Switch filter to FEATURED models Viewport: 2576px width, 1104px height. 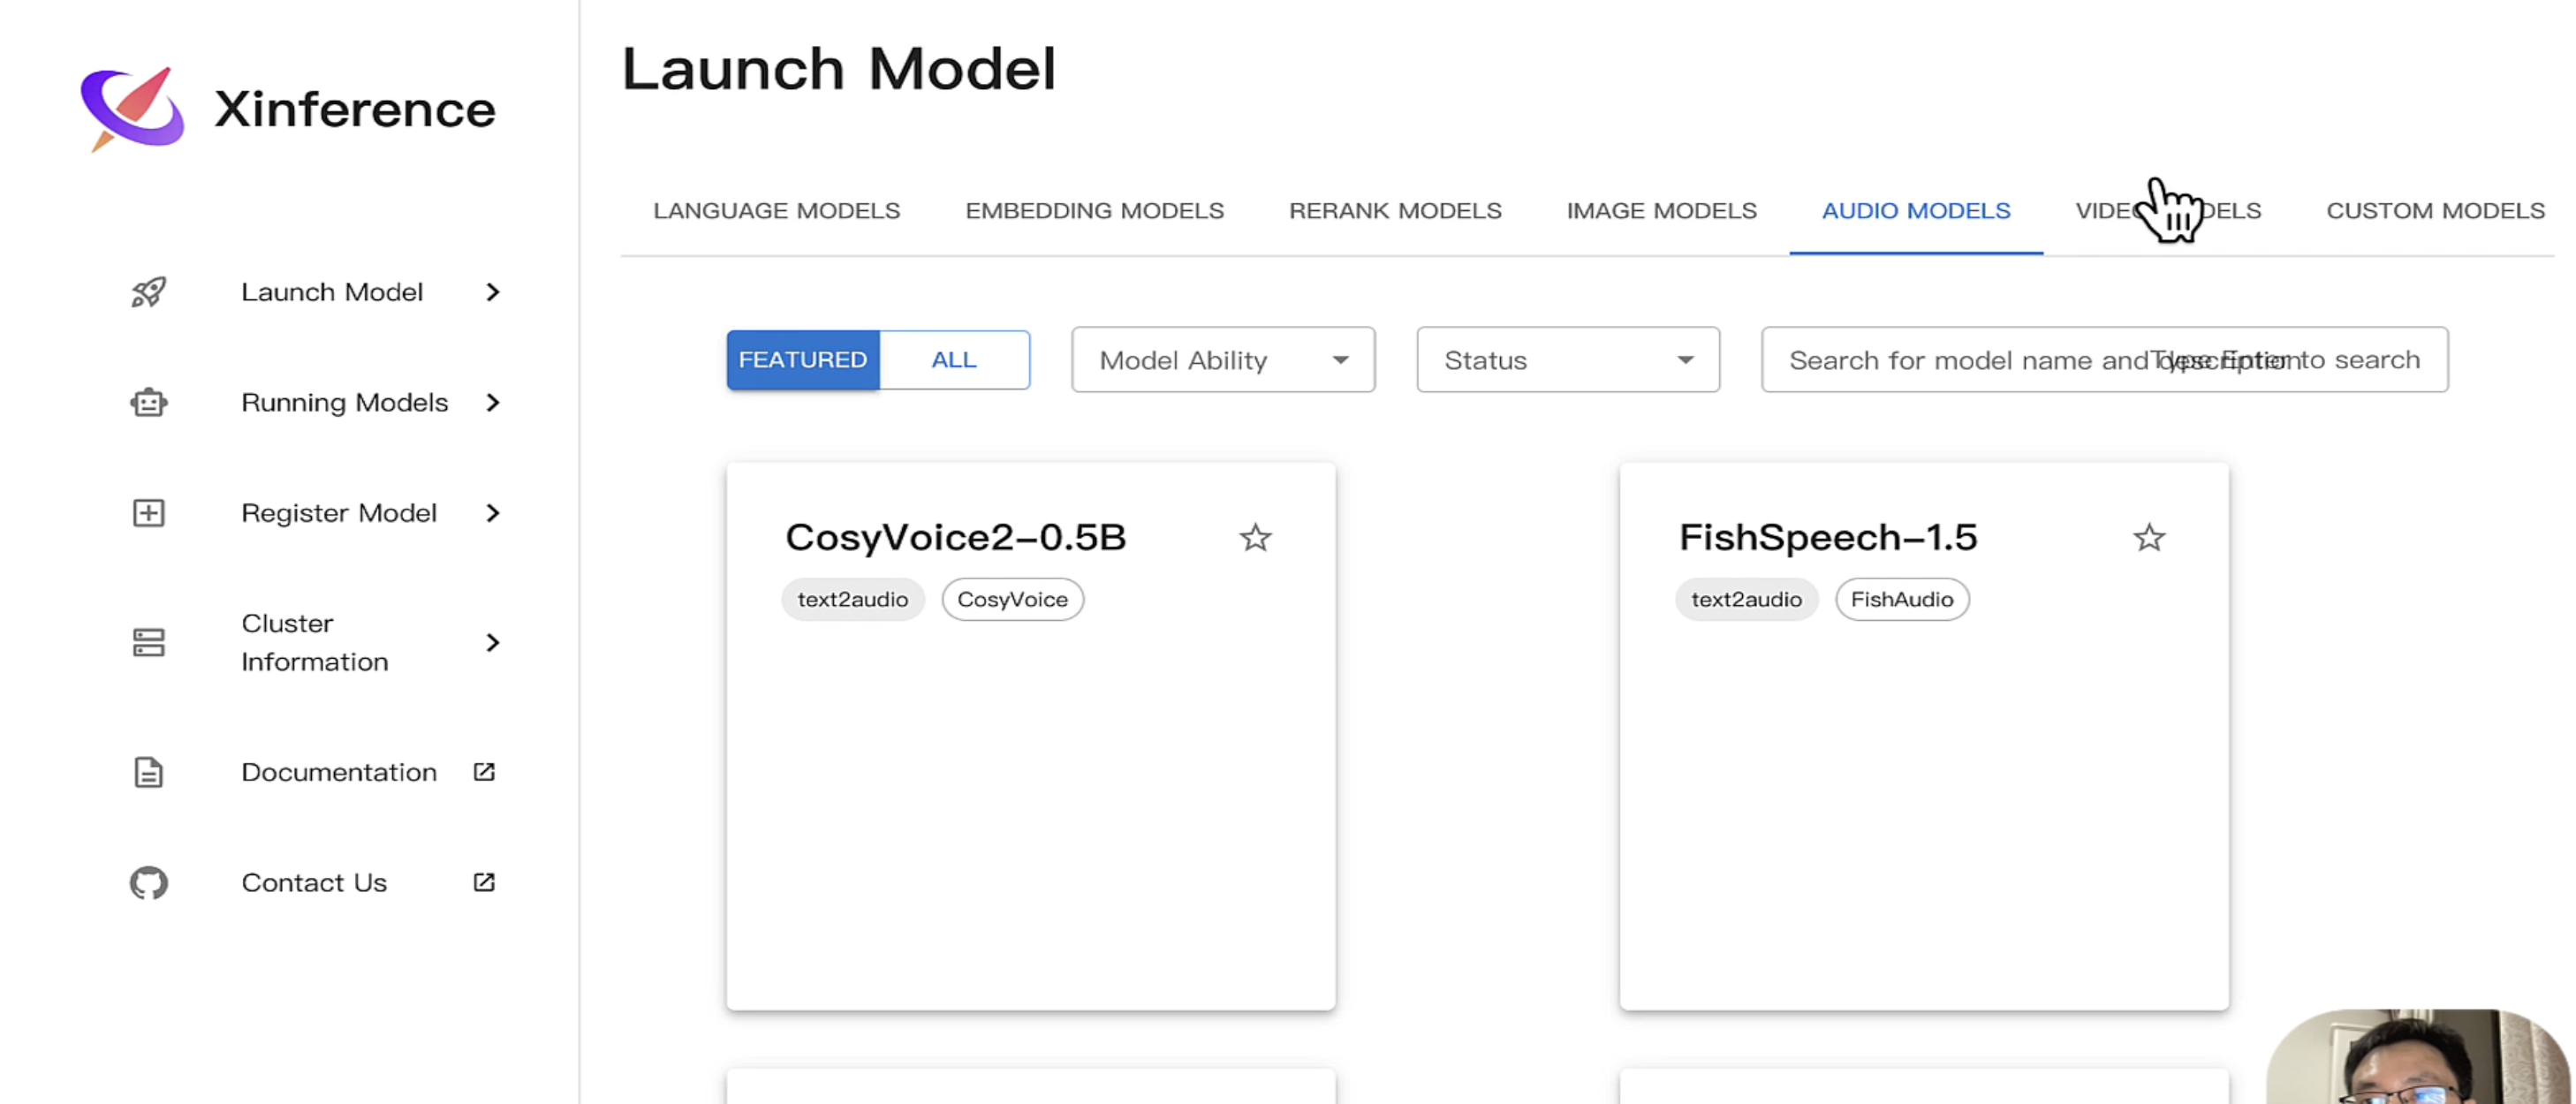pos(802,360)
